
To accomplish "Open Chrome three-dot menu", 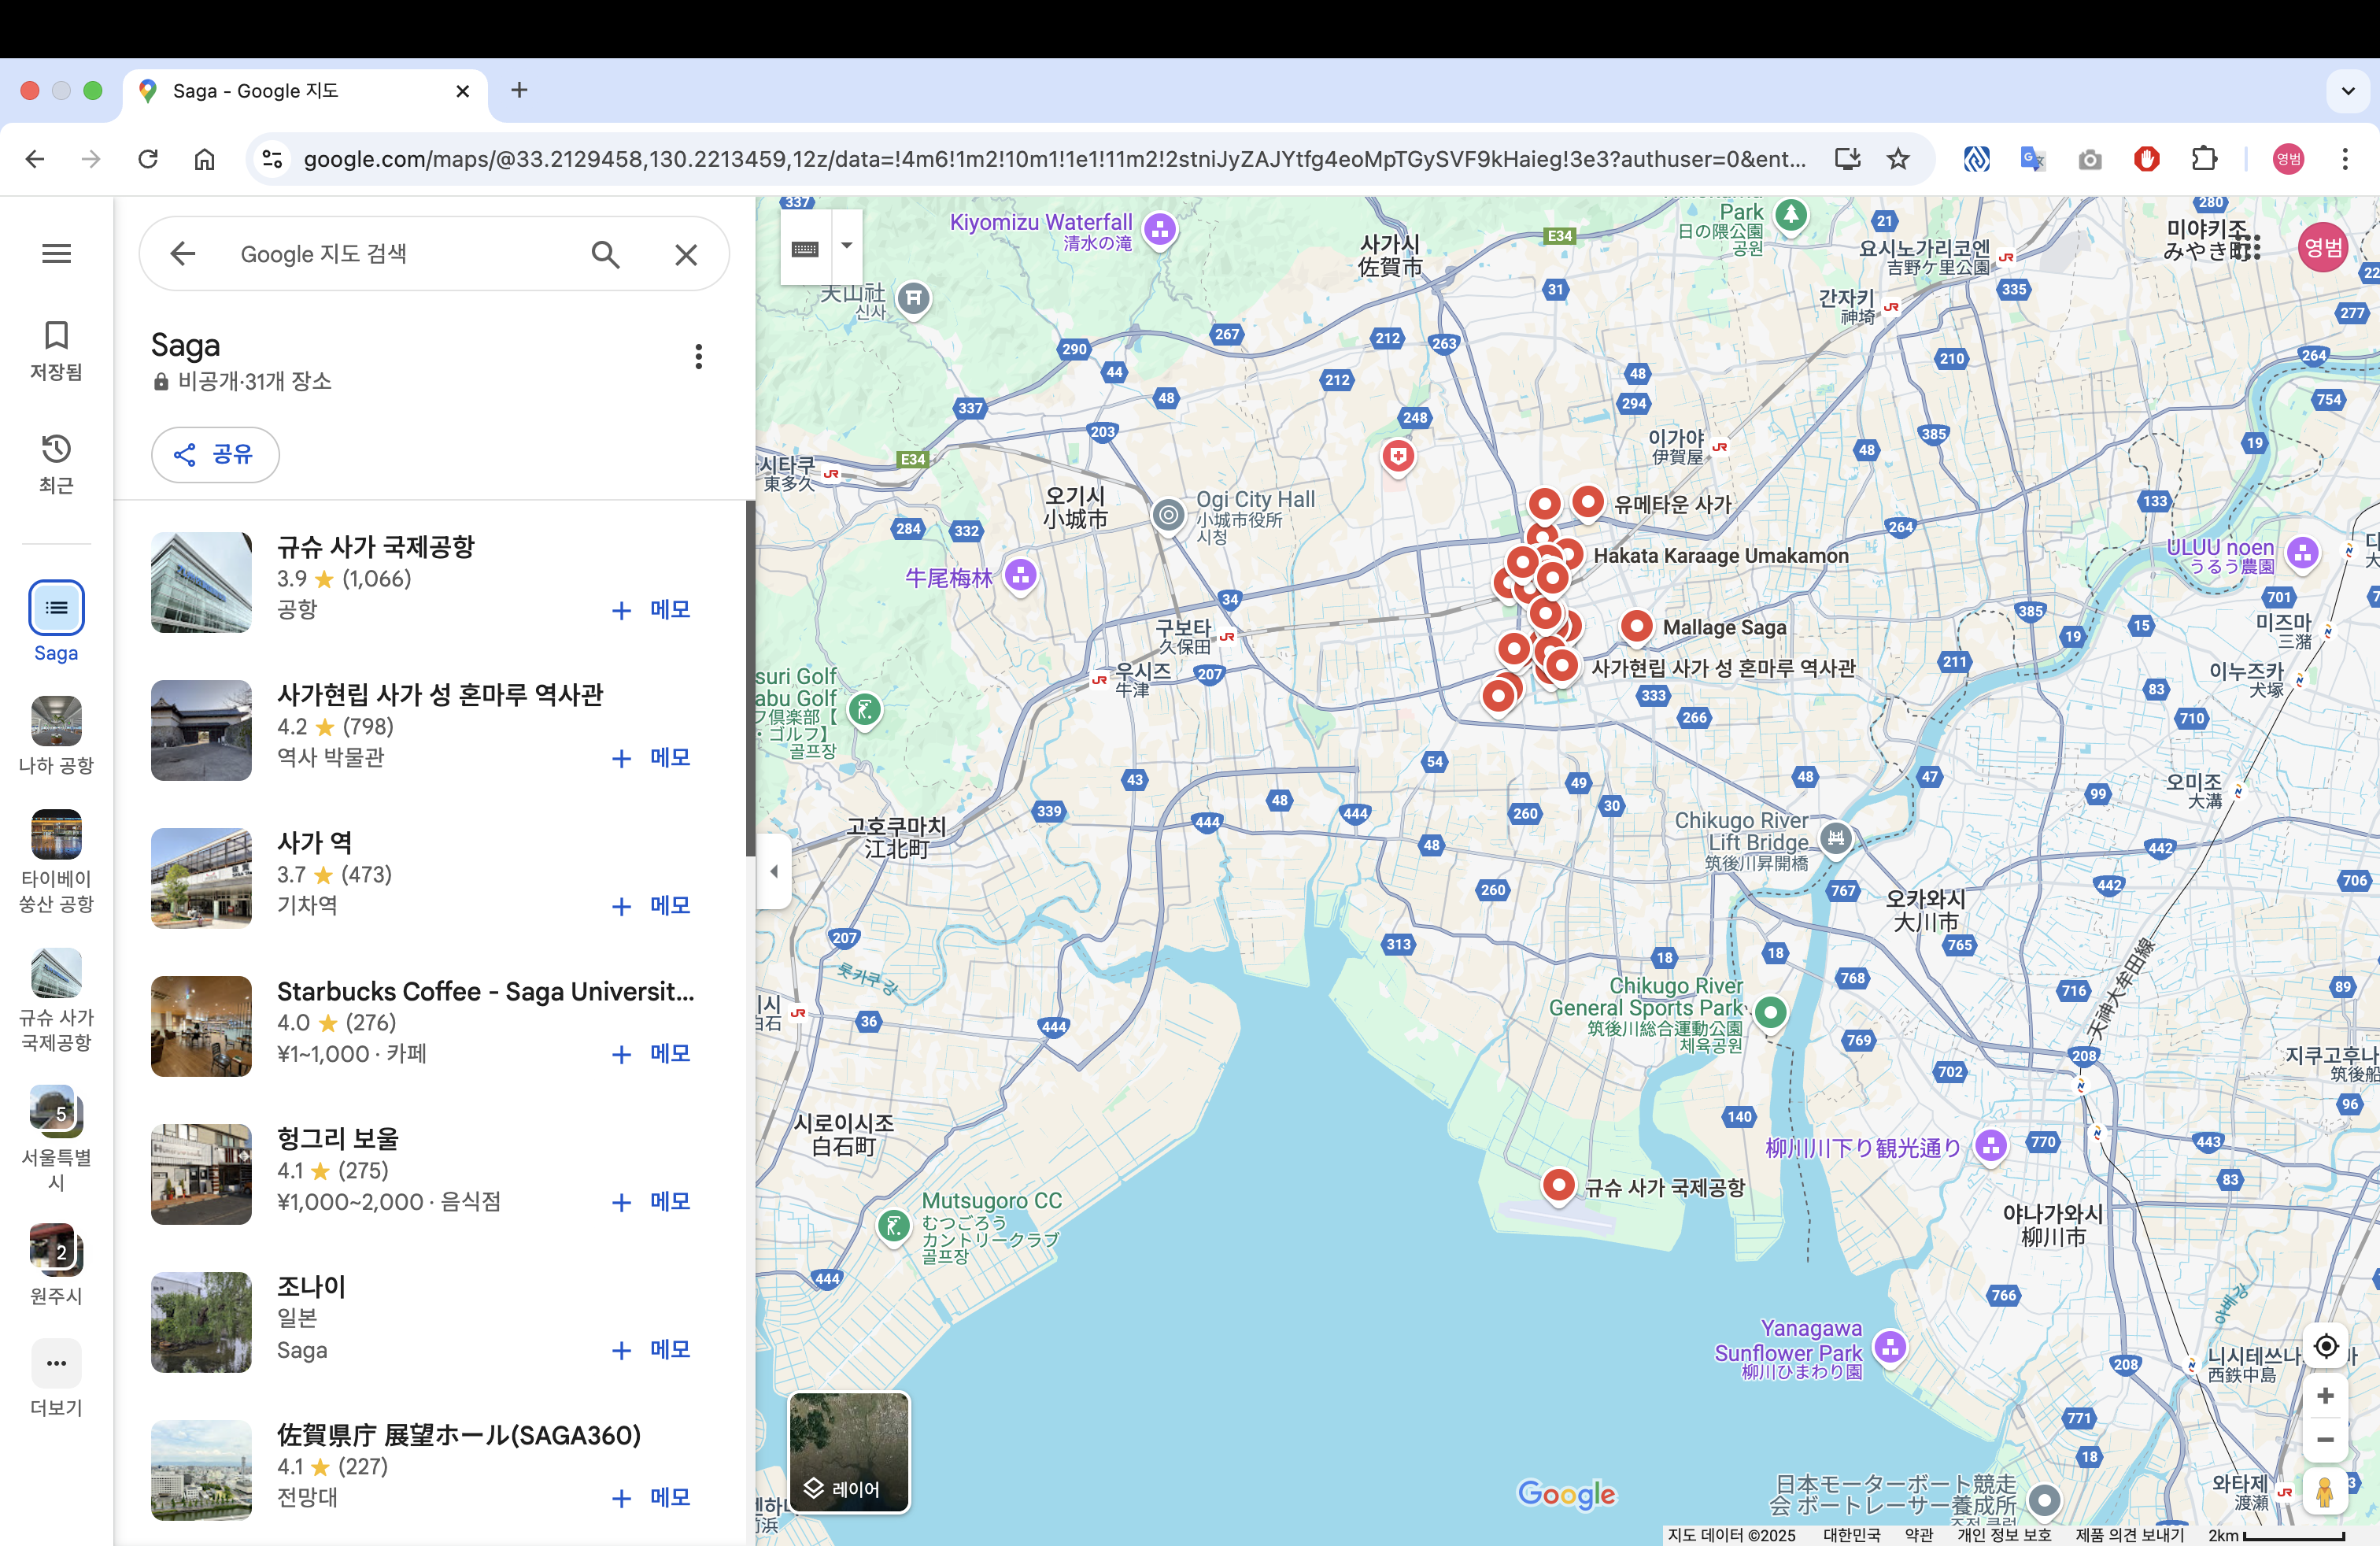I will [x=2345, y=159].
